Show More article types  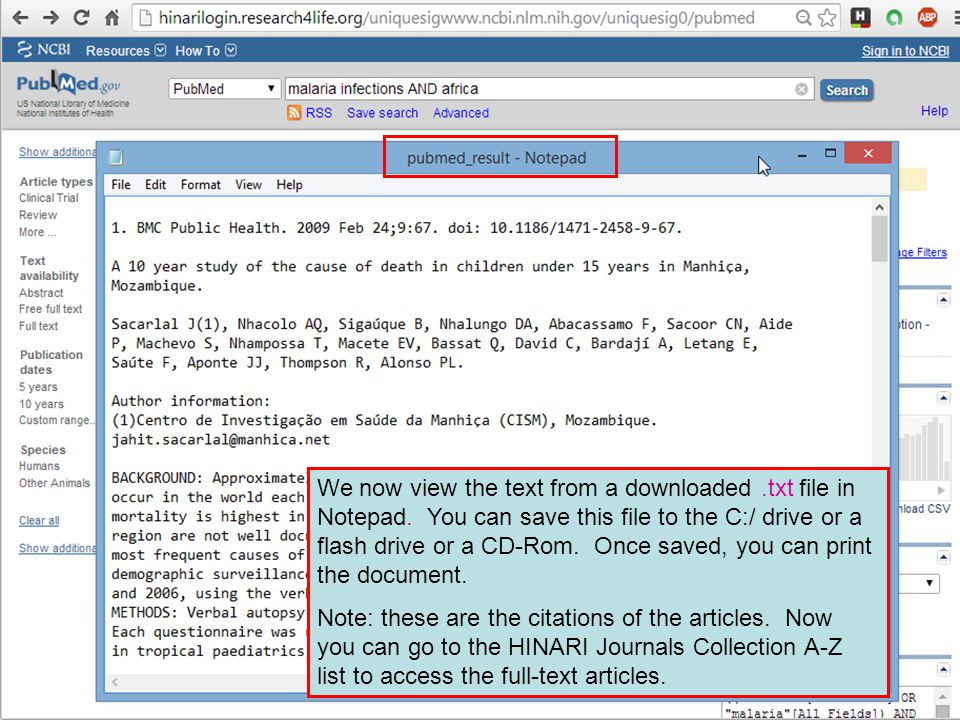point(37,232)
